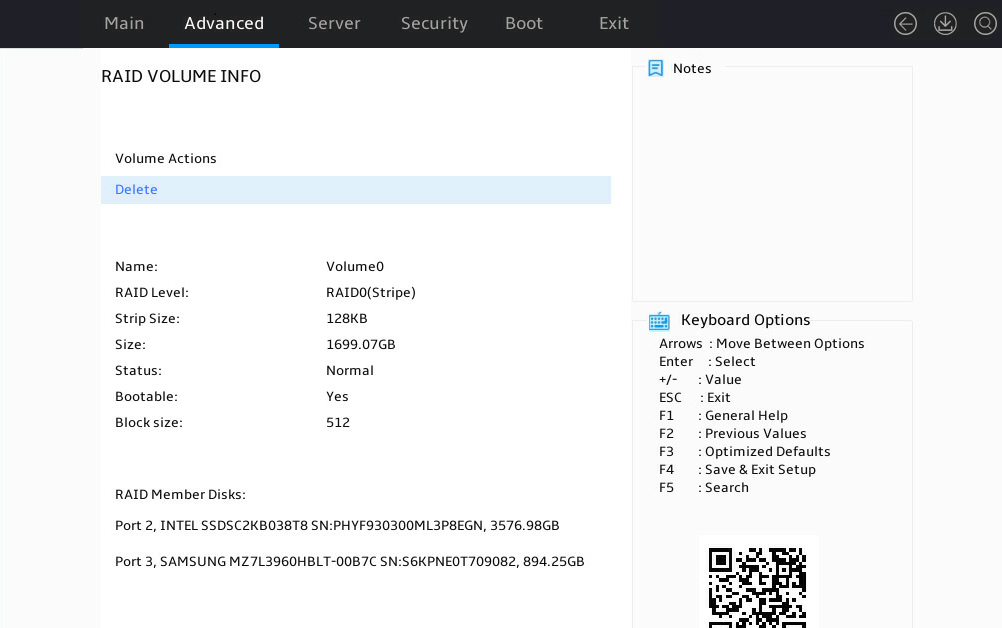Click the Volume Actions label
1002x628 pixels.
(x=166, y=158)
